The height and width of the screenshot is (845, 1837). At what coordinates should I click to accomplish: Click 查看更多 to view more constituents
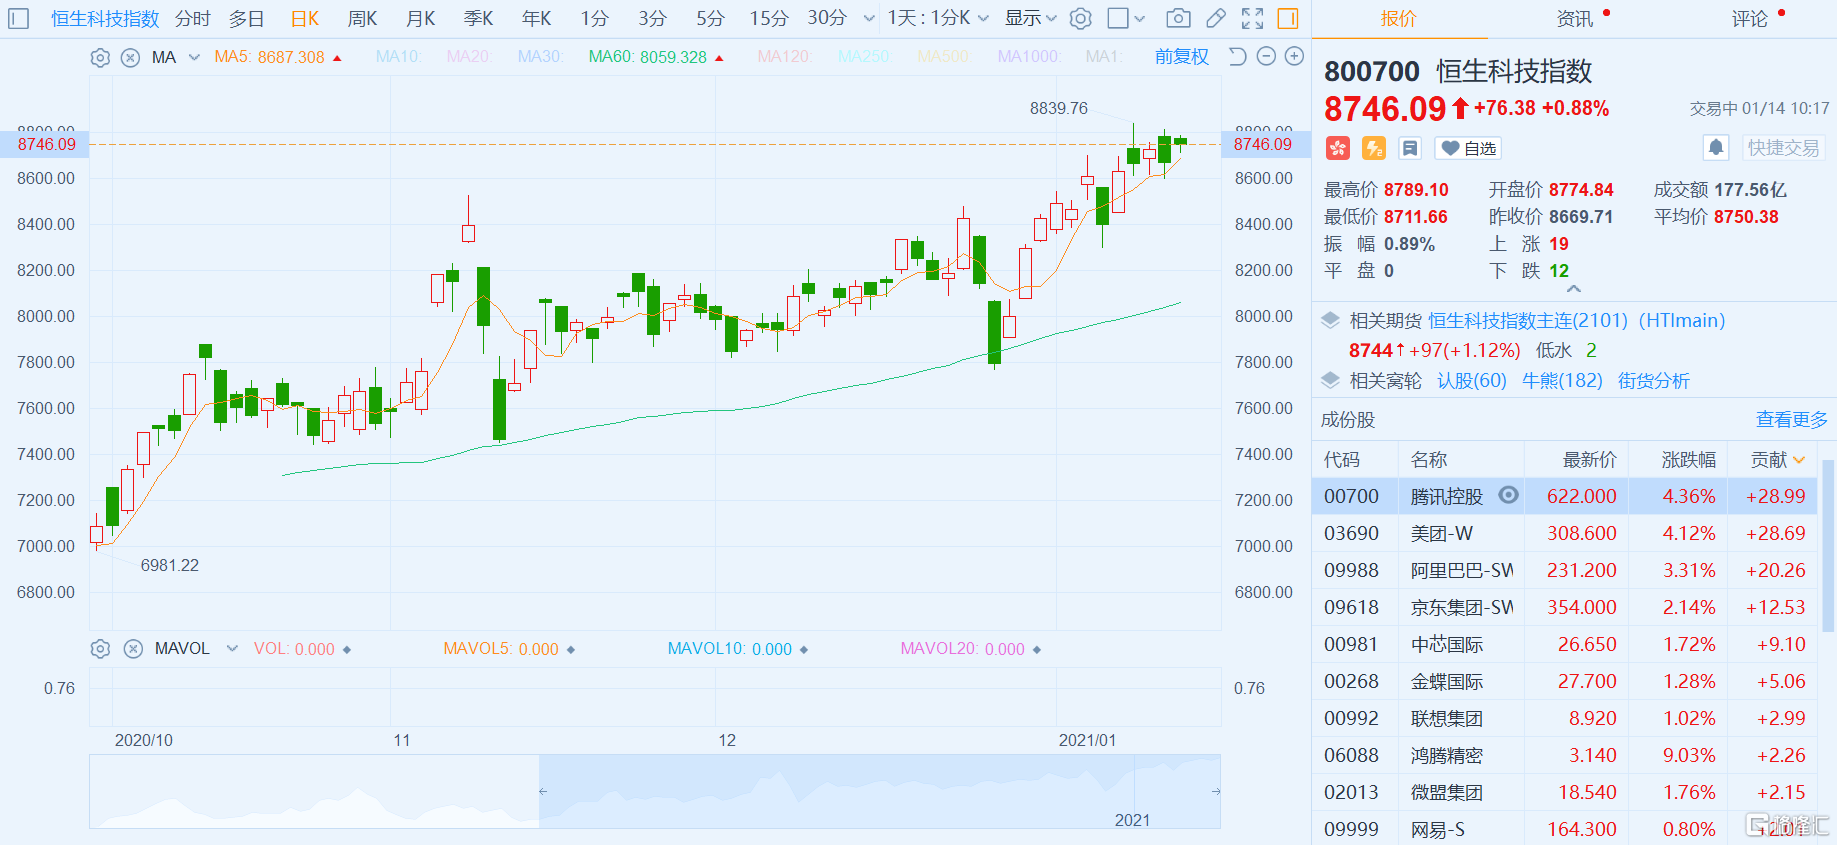point(1791,420)
